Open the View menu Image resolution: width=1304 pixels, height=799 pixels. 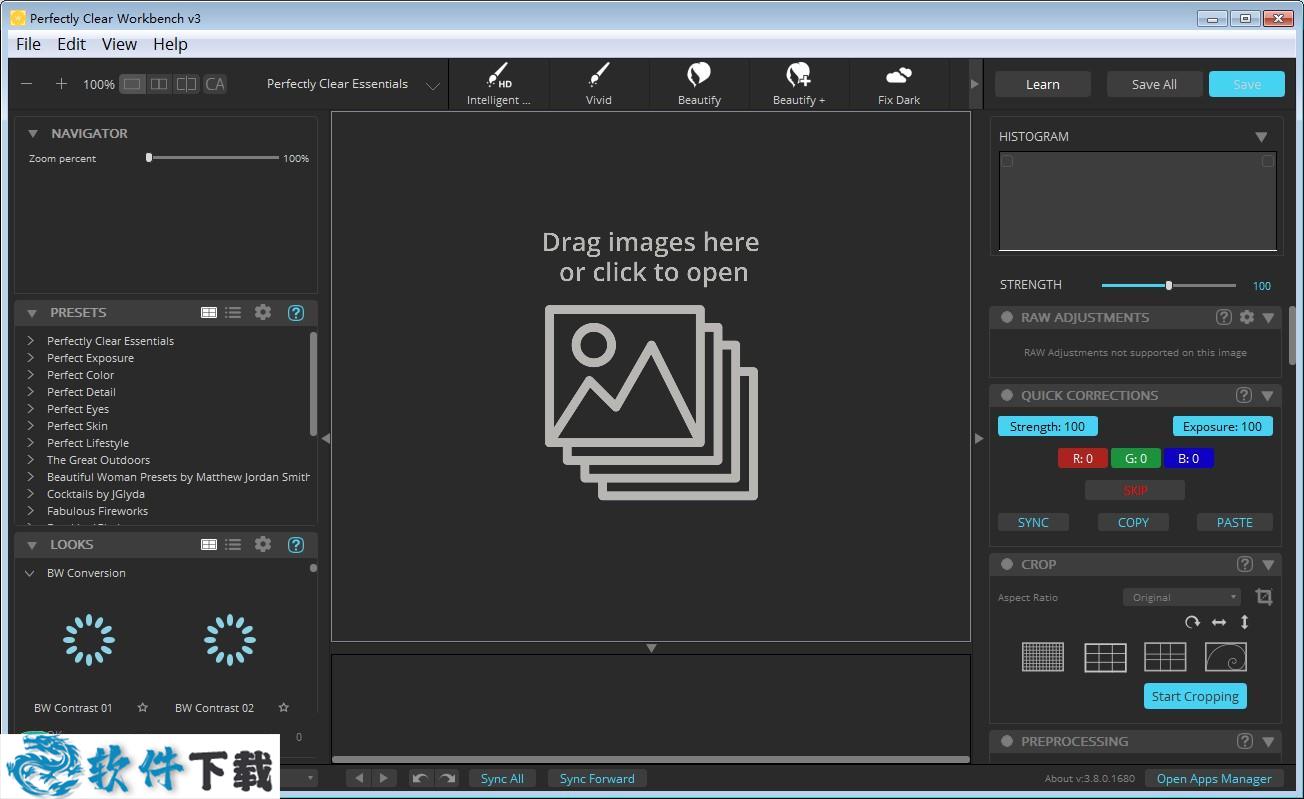(x=119, y=44)
